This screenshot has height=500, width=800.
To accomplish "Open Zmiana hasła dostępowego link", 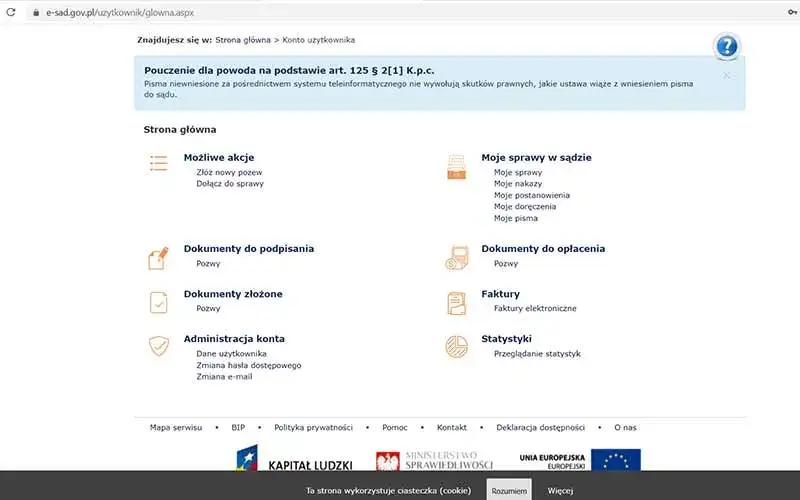I will (x=248, y=365).
